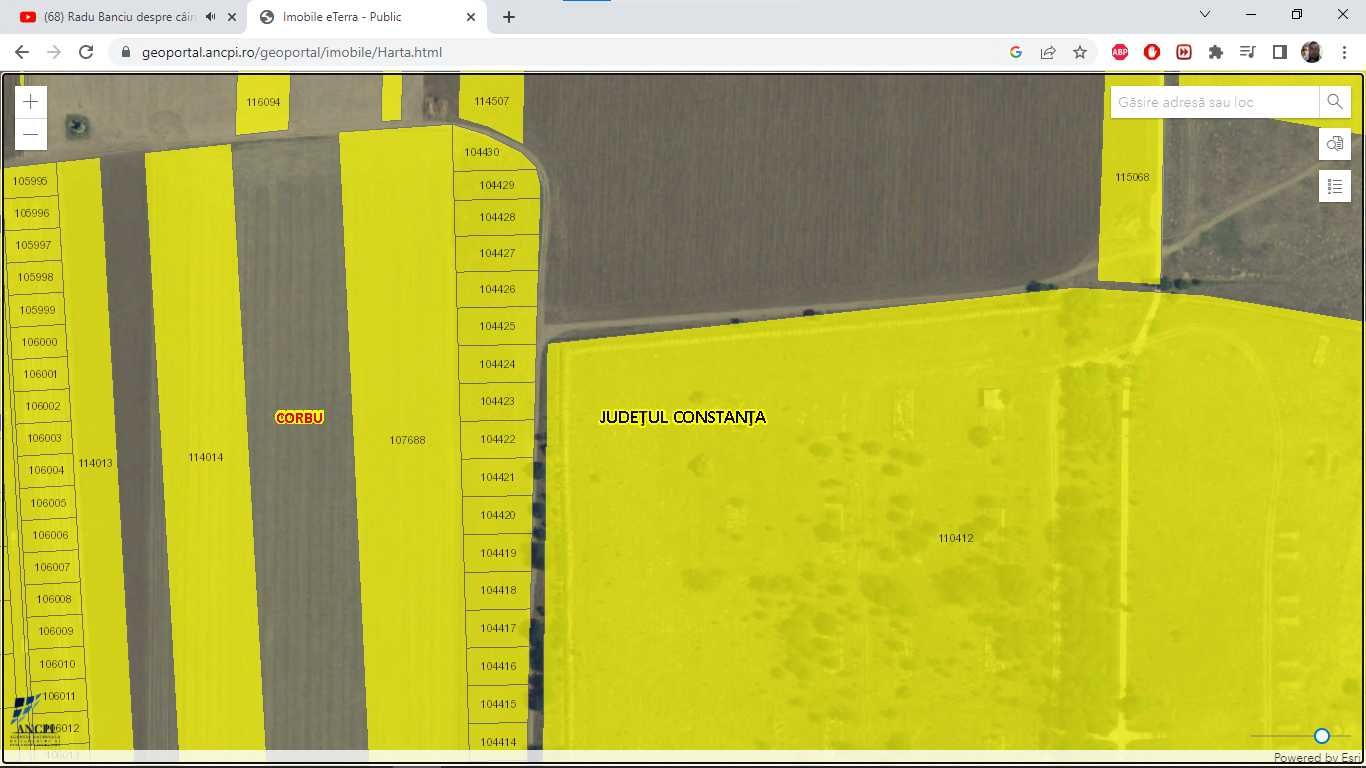1366x768 pixels.
Task: Toggle the browser side panel
Action: (x=1280, y=52)
